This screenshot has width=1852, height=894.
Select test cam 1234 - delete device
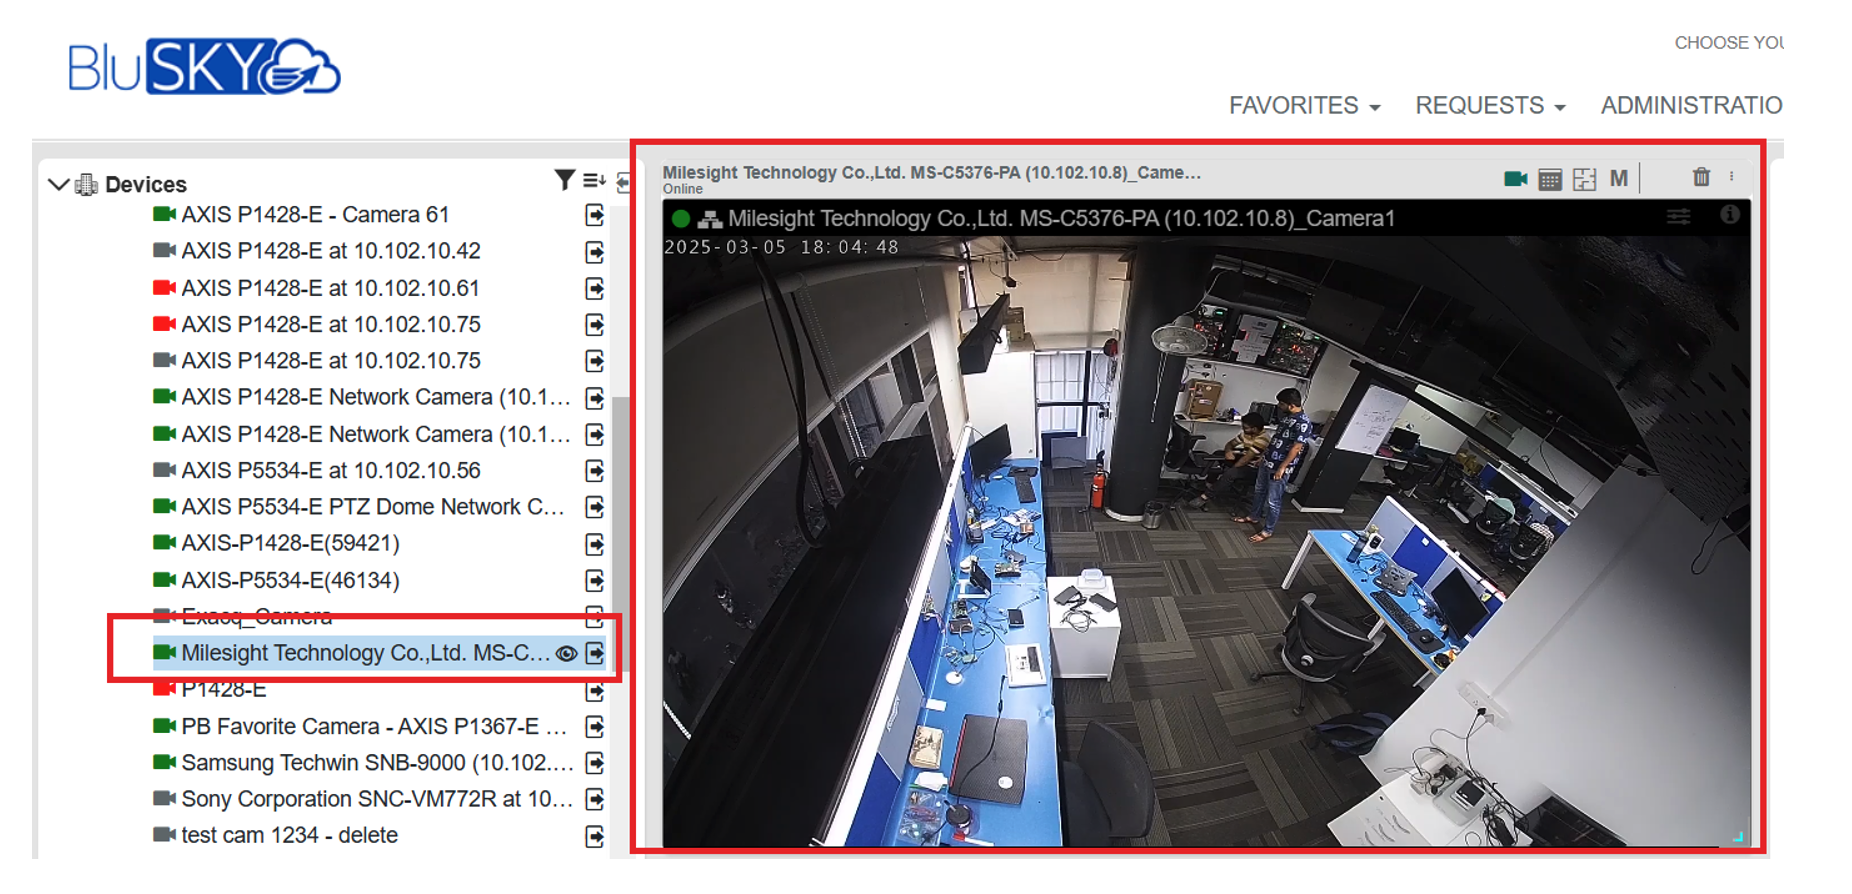[289, 835]
